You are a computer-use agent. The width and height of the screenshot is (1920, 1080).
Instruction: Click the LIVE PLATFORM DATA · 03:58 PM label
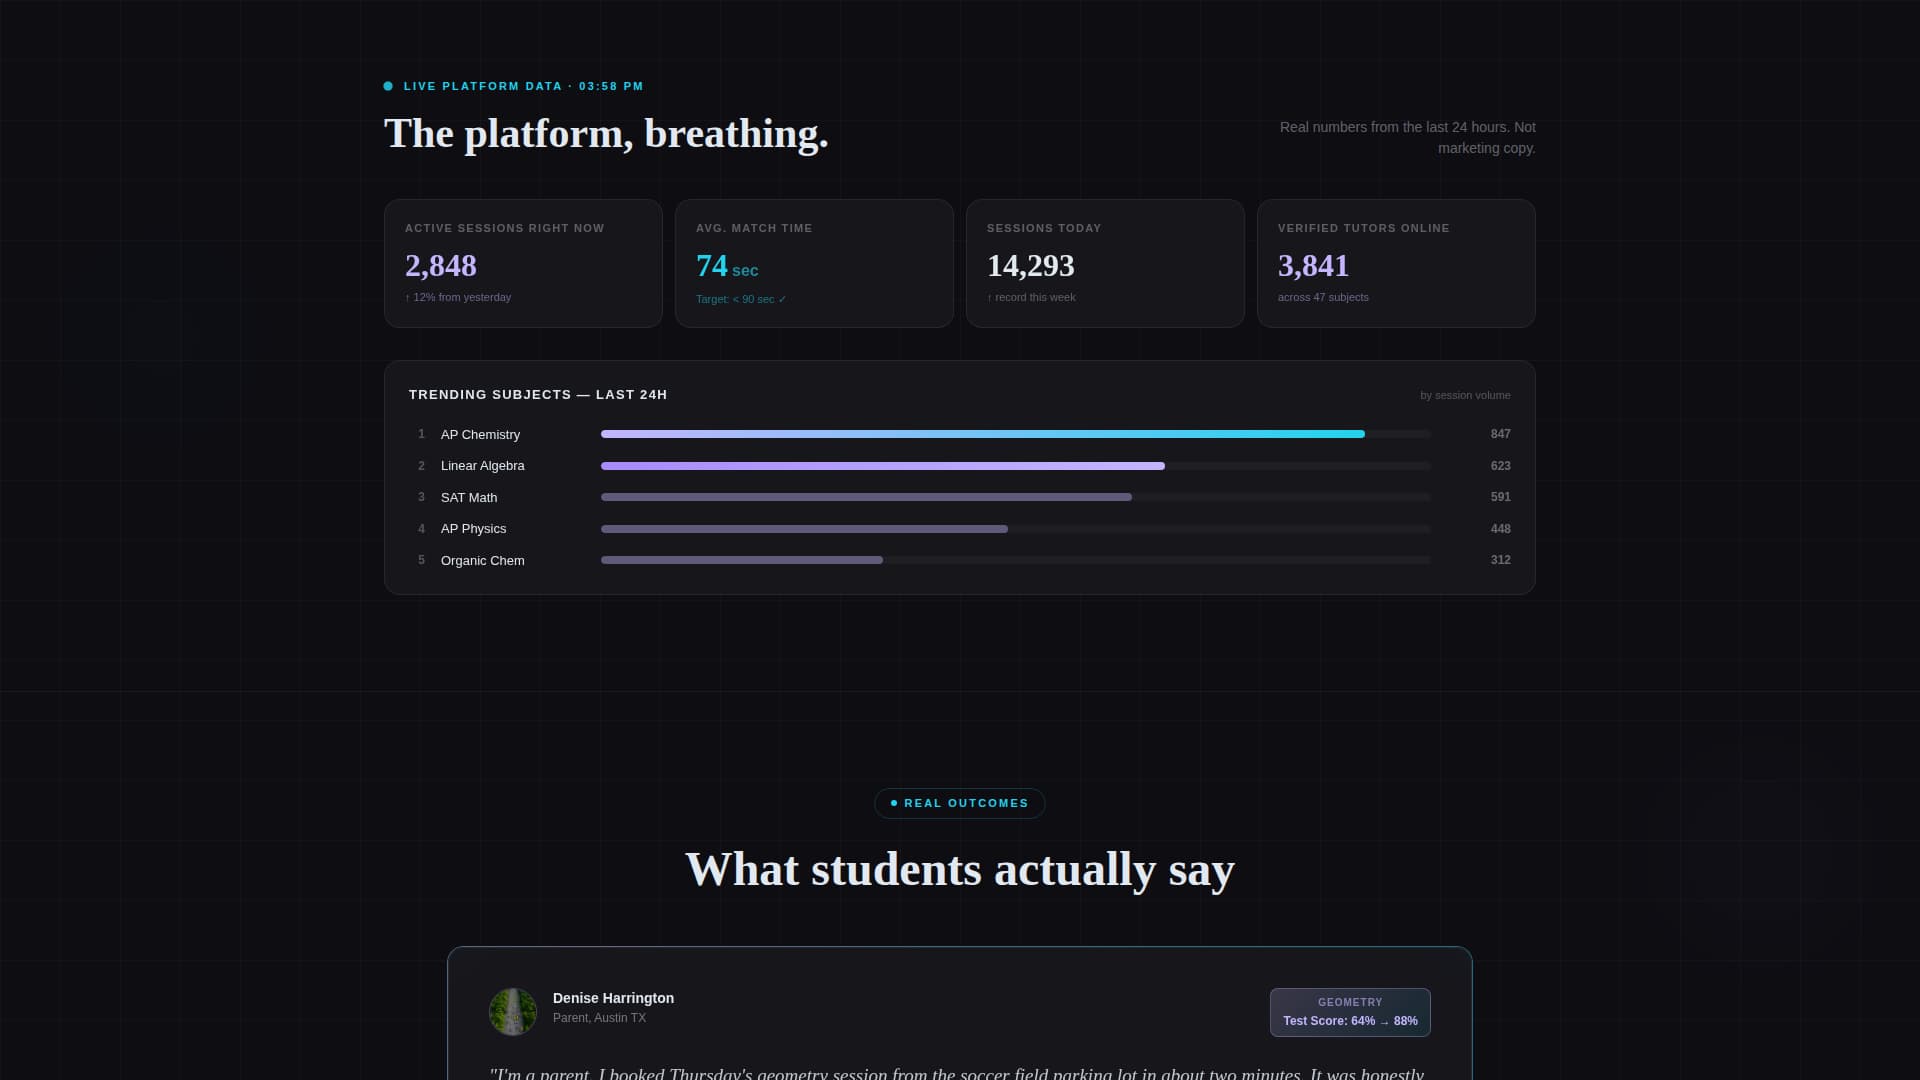[x=522, y=86]
